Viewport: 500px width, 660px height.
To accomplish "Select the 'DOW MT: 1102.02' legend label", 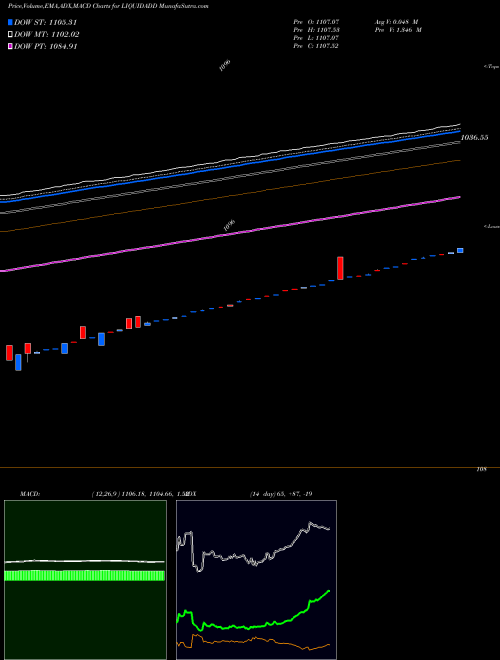I will pyautogui.click(x=47, y=35).
